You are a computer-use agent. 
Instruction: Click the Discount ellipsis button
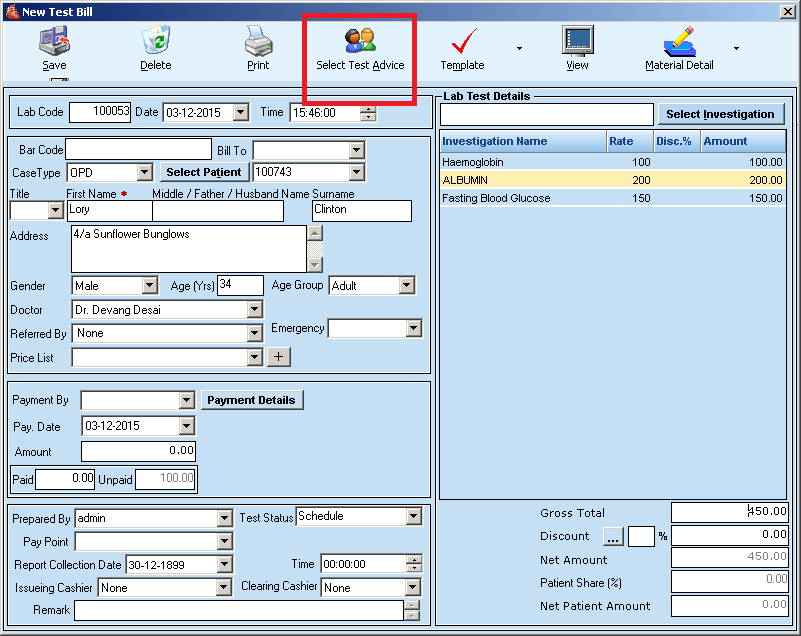coord(613,537)
